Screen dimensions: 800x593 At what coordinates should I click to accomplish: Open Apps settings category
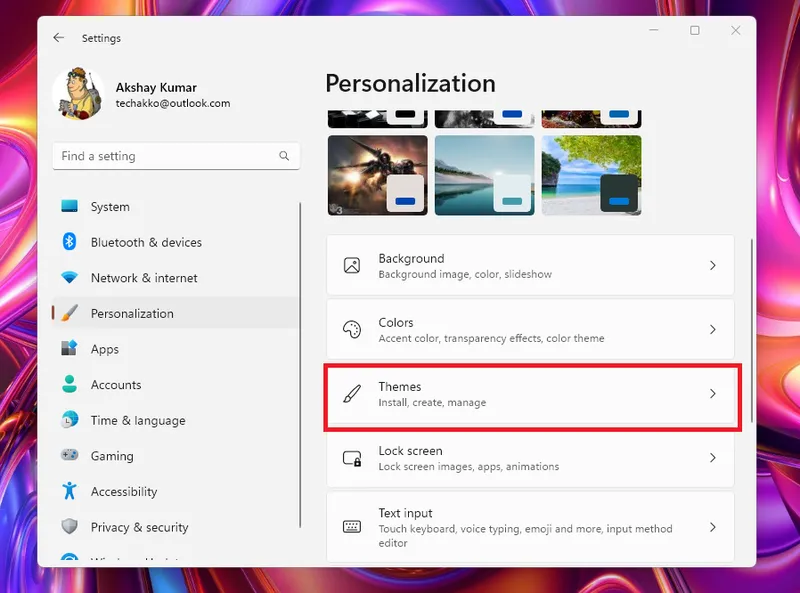click(x=176, y=349)
